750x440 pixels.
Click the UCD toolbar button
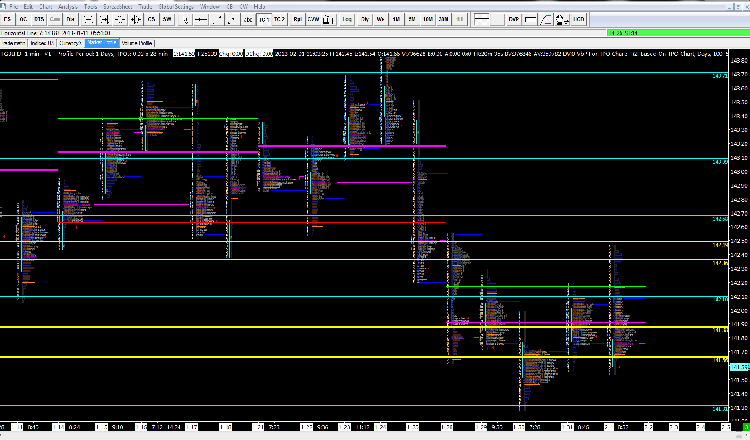(579, 19)
